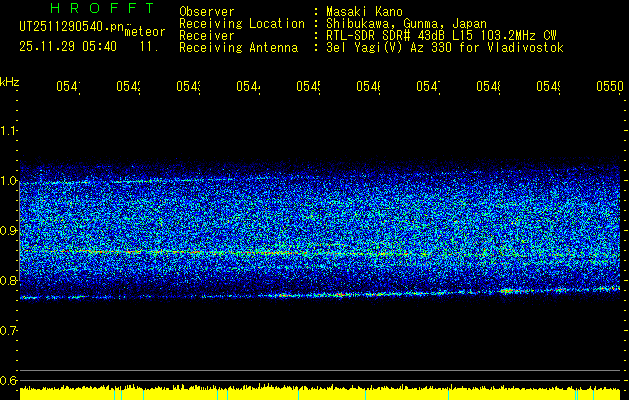Click the 0547 time marker
The height and width of the screenshot is (400, 629).
click(x=428, y=86)
